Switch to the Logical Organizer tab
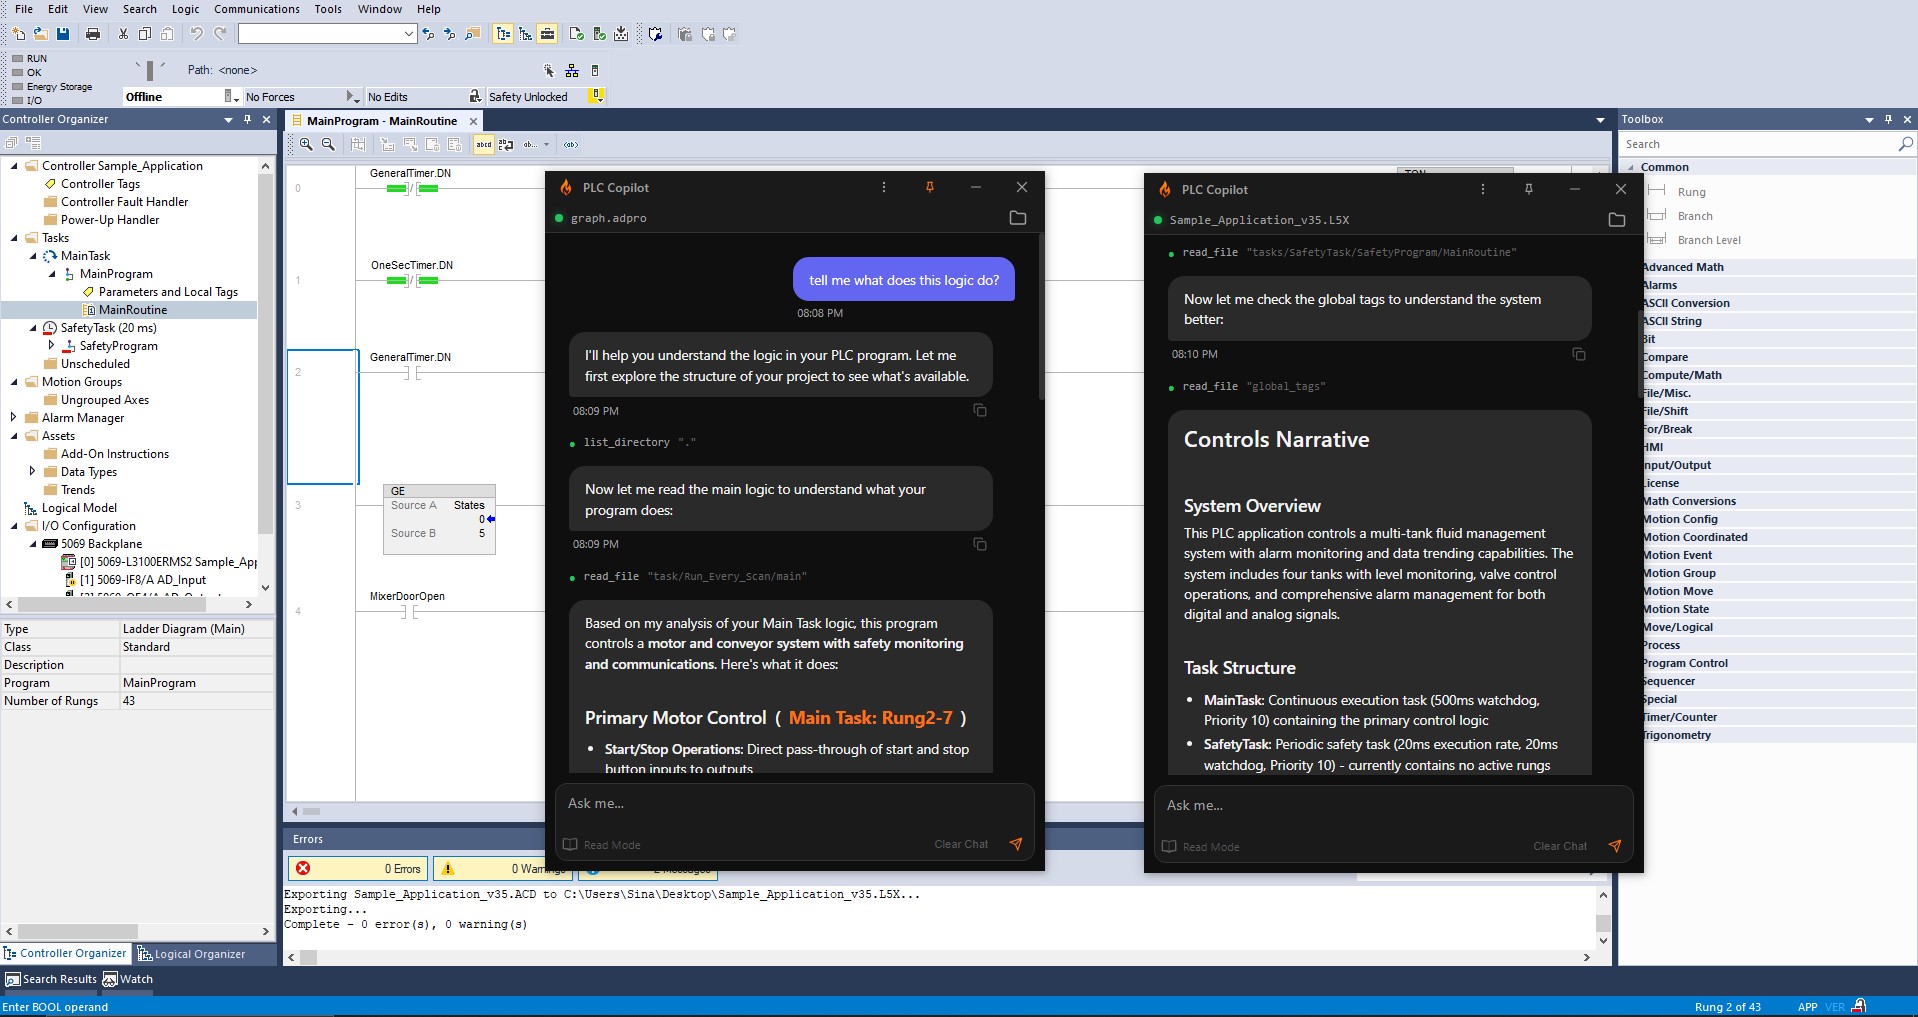 [x=197, y=953]
